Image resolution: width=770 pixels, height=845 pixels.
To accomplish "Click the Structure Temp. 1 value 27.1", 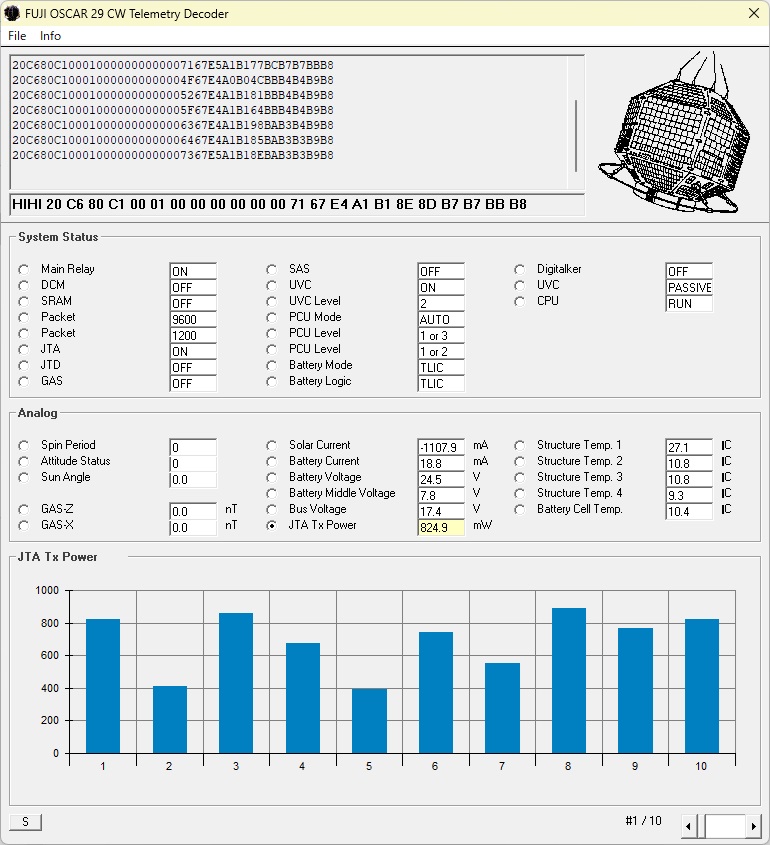I will [689, 447].
